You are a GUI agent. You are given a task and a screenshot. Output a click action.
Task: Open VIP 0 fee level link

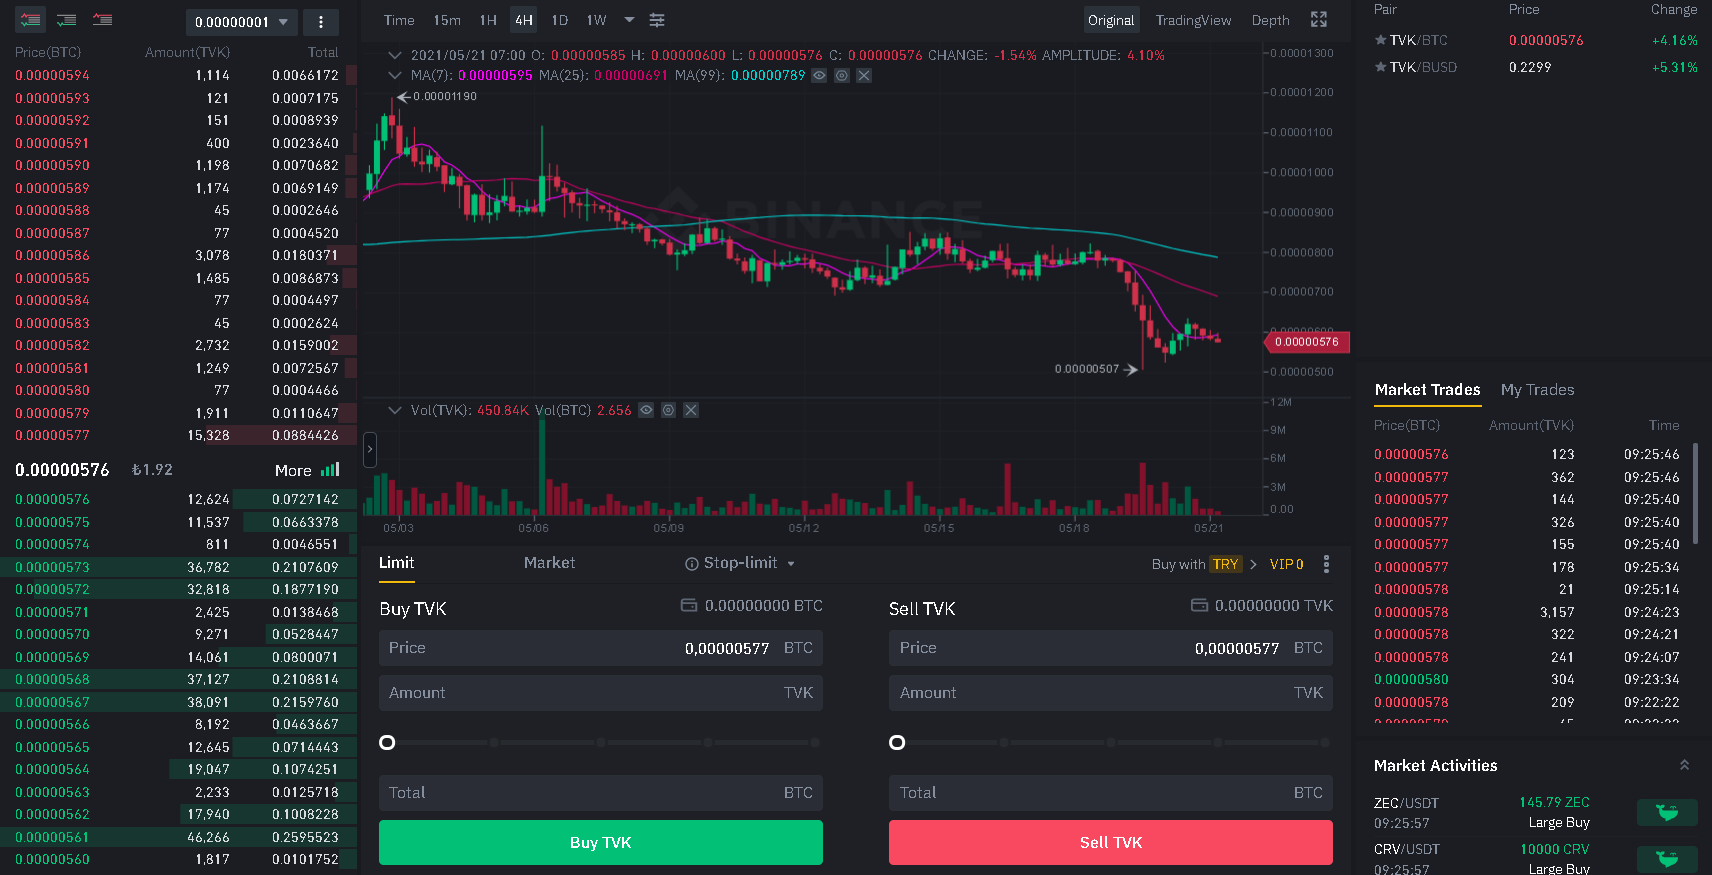1286,564
